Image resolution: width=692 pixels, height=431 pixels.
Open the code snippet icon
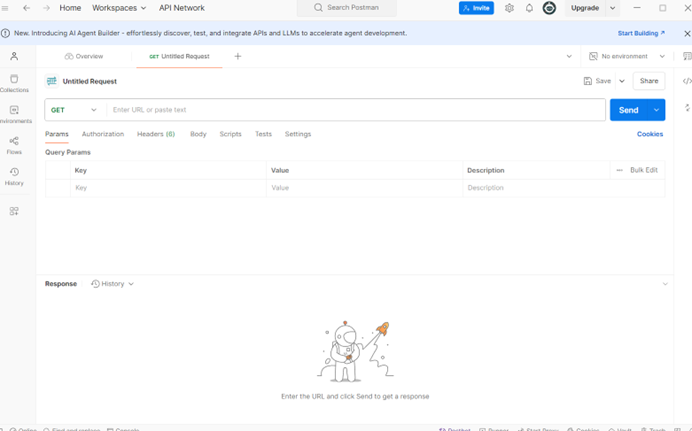click(687, 81)
